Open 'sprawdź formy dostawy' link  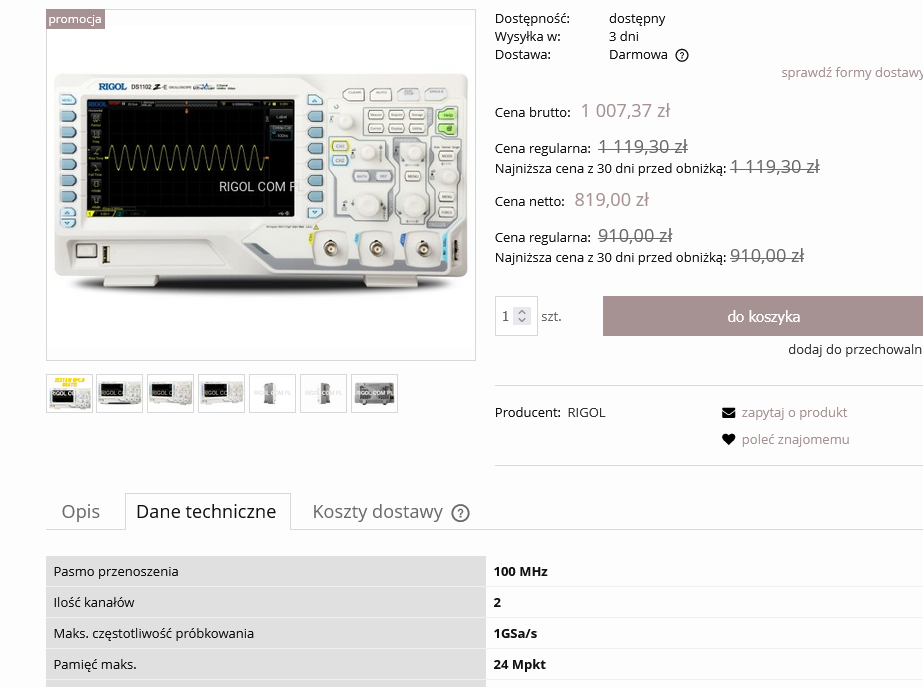tap(851, 73)
